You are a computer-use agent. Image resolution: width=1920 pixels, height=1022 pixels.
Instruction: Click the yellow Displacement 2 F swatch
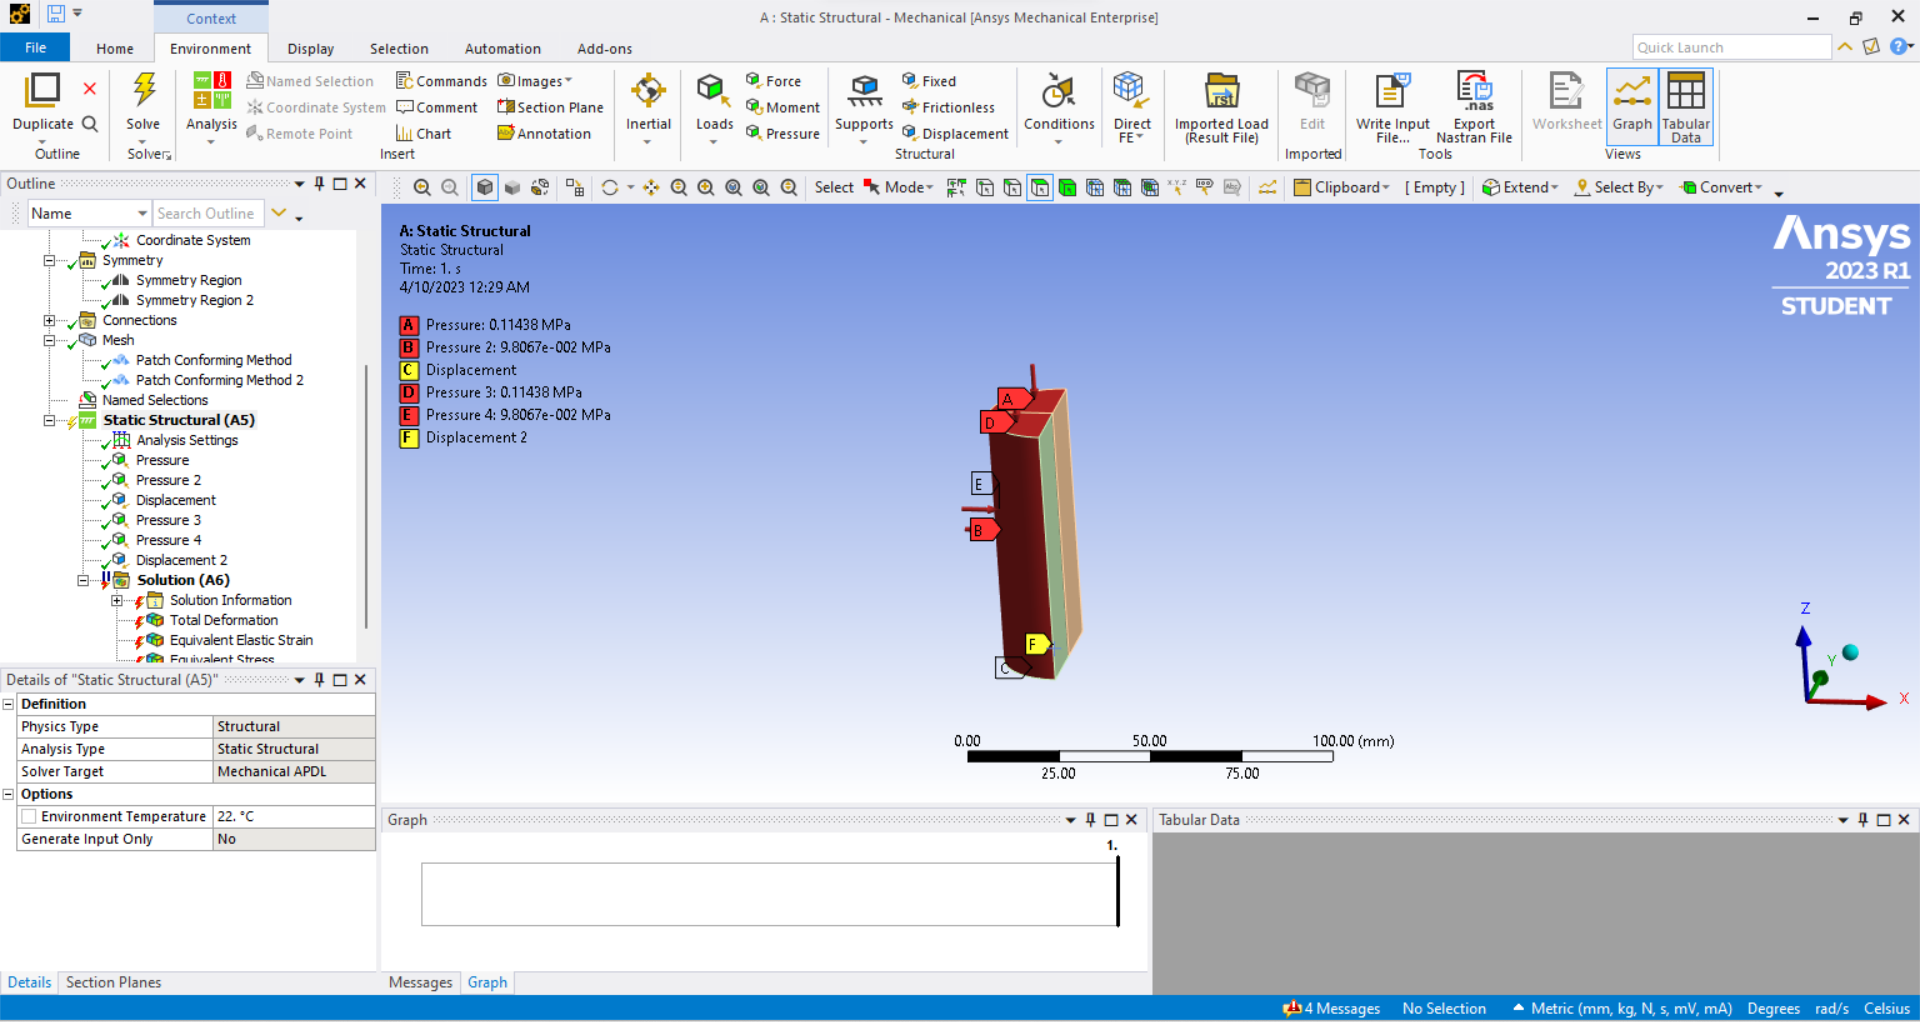(408, 438)
